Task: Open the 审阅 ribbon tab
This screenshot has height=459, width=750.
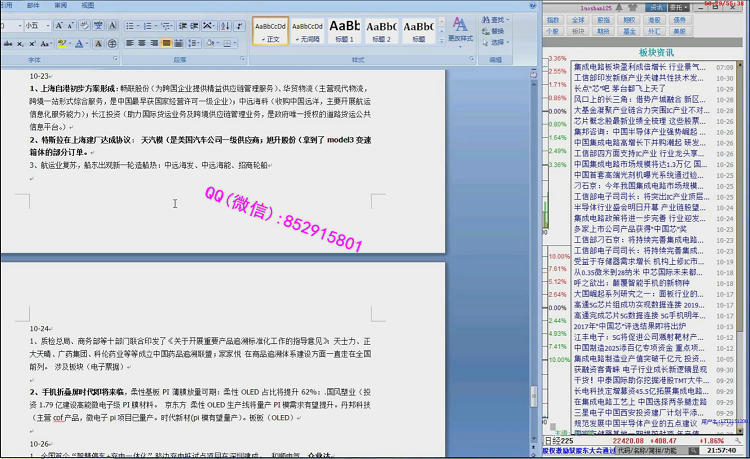Action: tap(61, 5)
